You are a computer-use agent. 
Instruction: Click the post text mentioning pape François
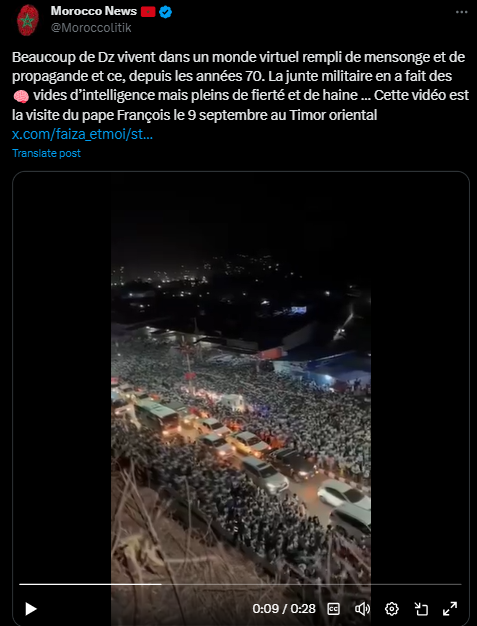[194, 115]
